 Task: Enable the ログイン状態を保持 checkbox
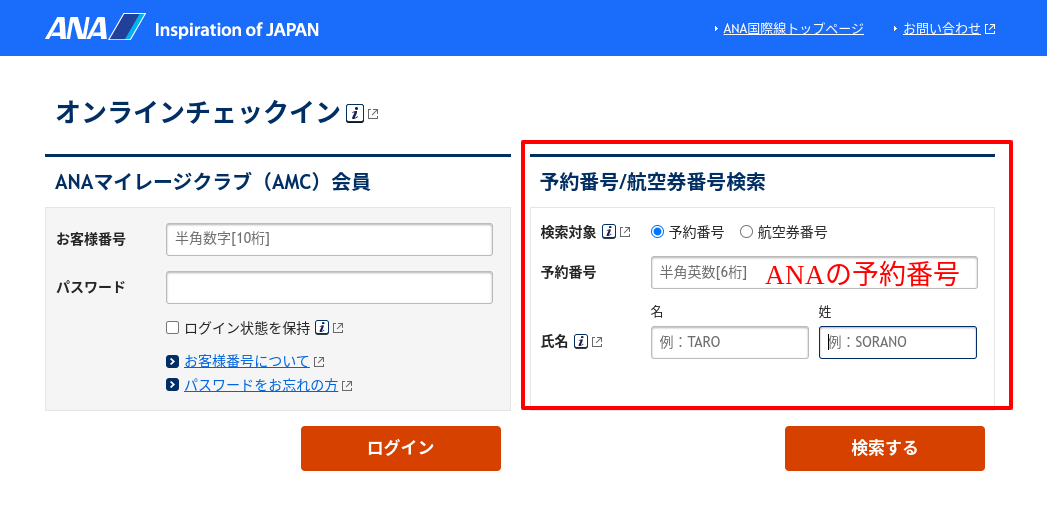pyautogui.click(x=172, y=327)
